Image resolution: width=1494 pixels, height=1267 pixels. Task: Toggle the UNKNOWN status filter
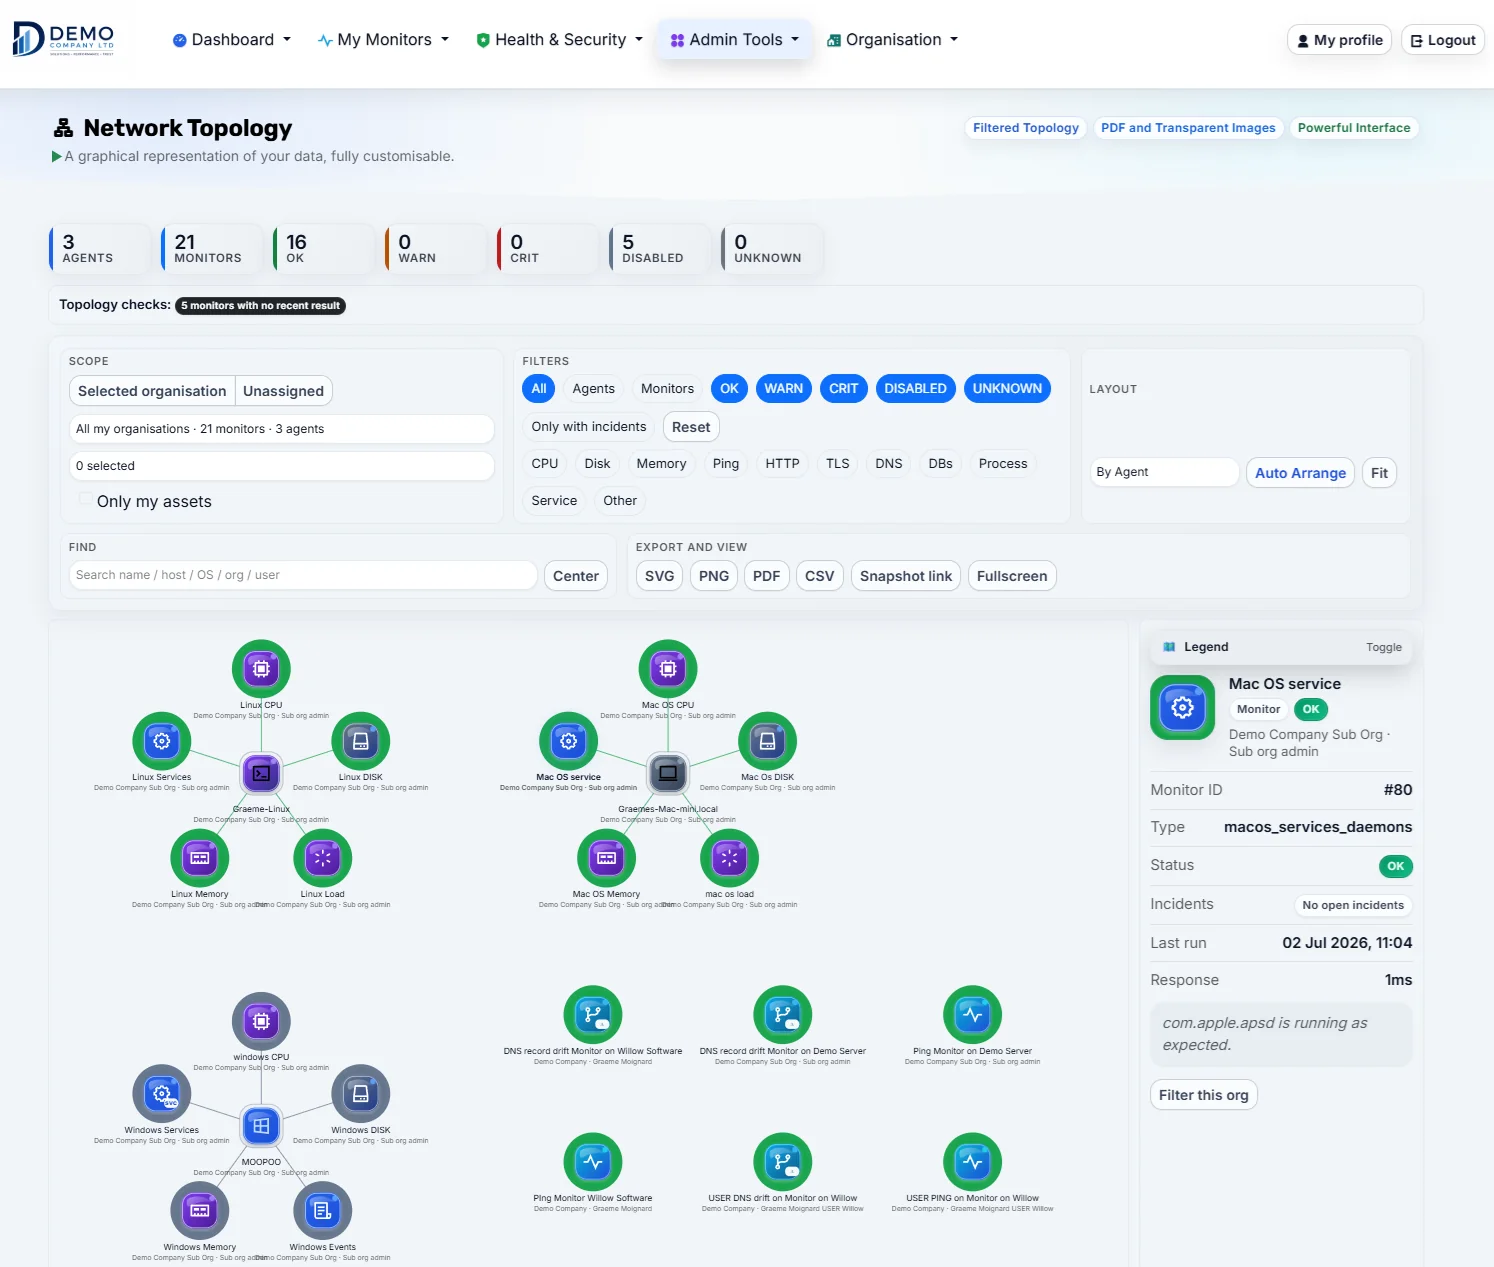tap(1007, 389)
